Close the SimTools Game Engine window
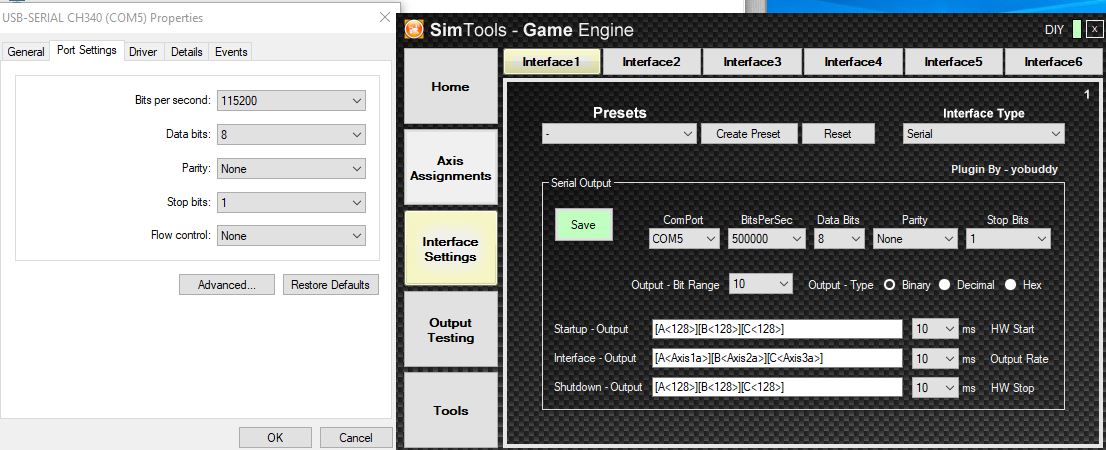The height and width of the screenshot is (450, 1106). tap(1093, 30)
